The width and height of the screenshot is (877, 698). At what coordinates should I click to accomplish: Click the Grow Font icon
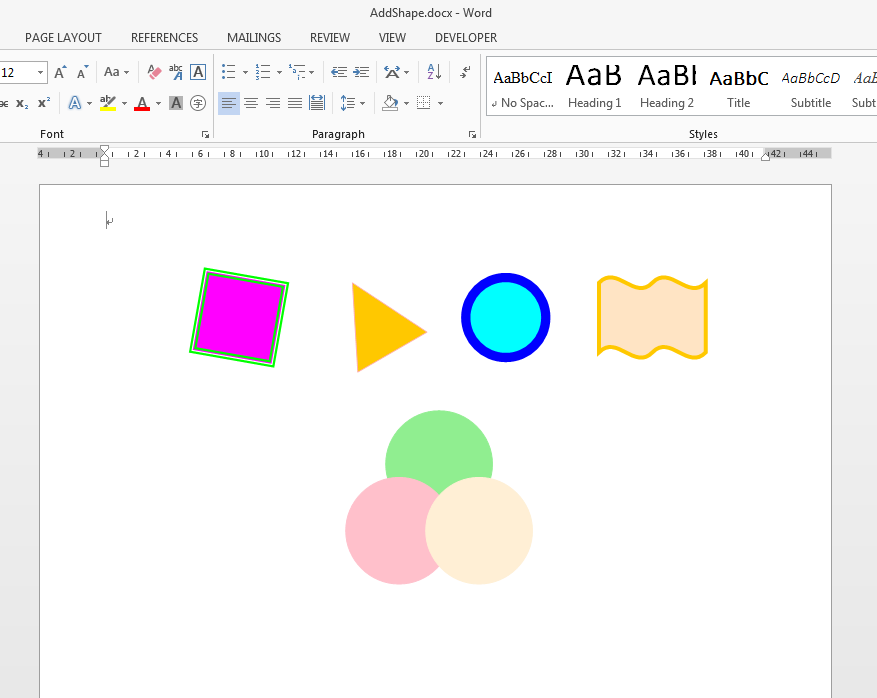tap(60, 72)
